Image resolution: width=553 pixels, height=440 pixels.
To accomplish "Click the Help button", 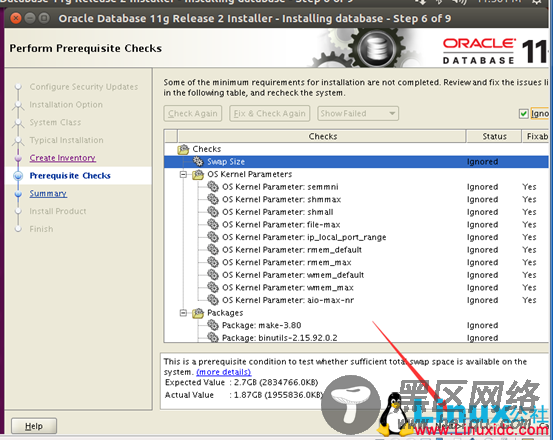I will point(34,426).
